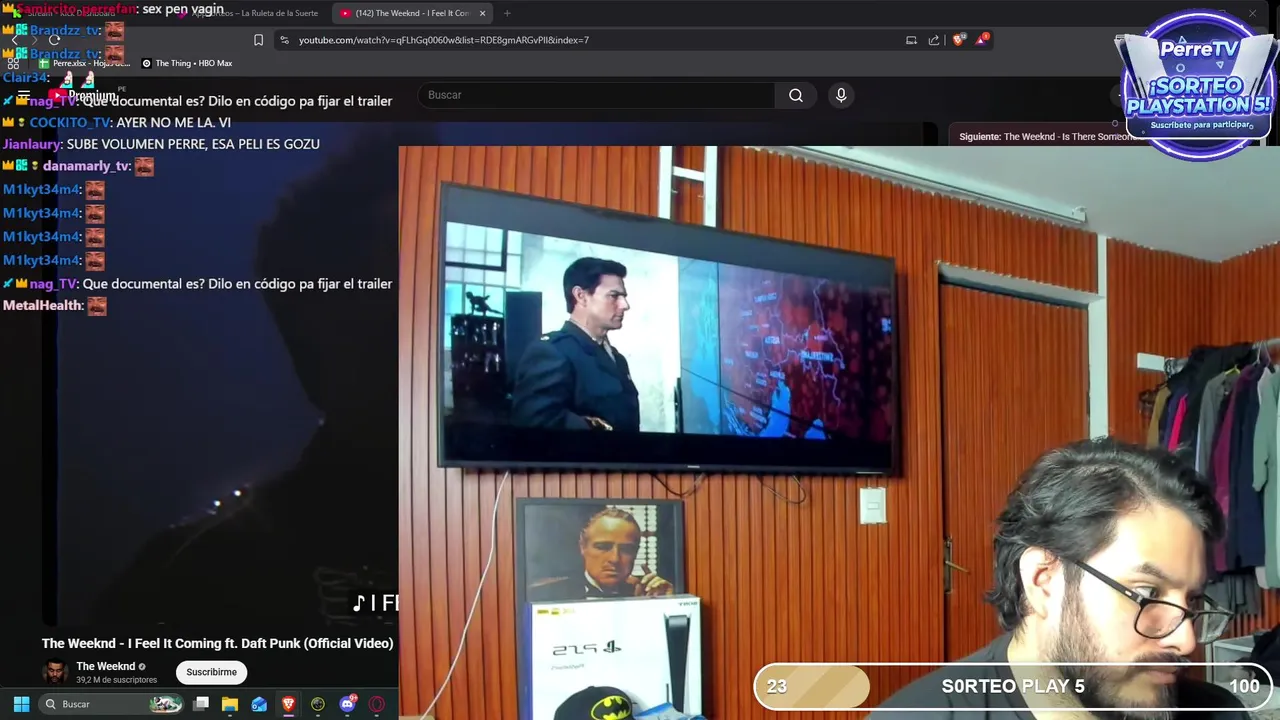Open Opera browser from the taskbar
The width and height of the screenshot is (1280, 720).
(x=377, y=704)
